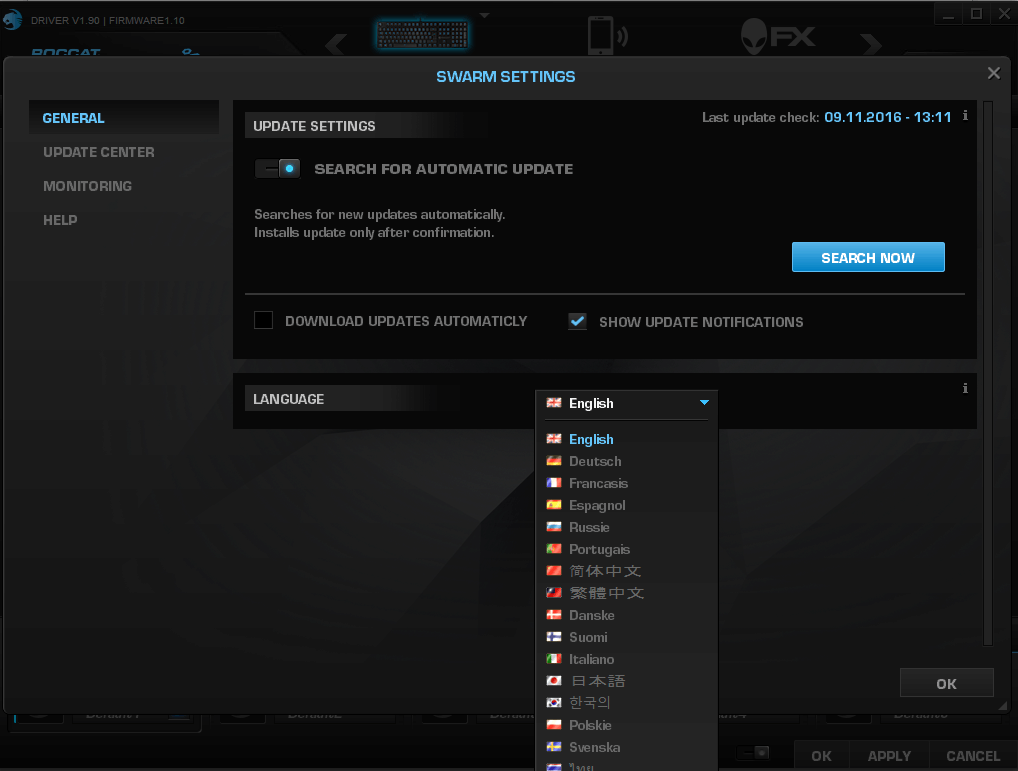Open the General settings tab

124,118
